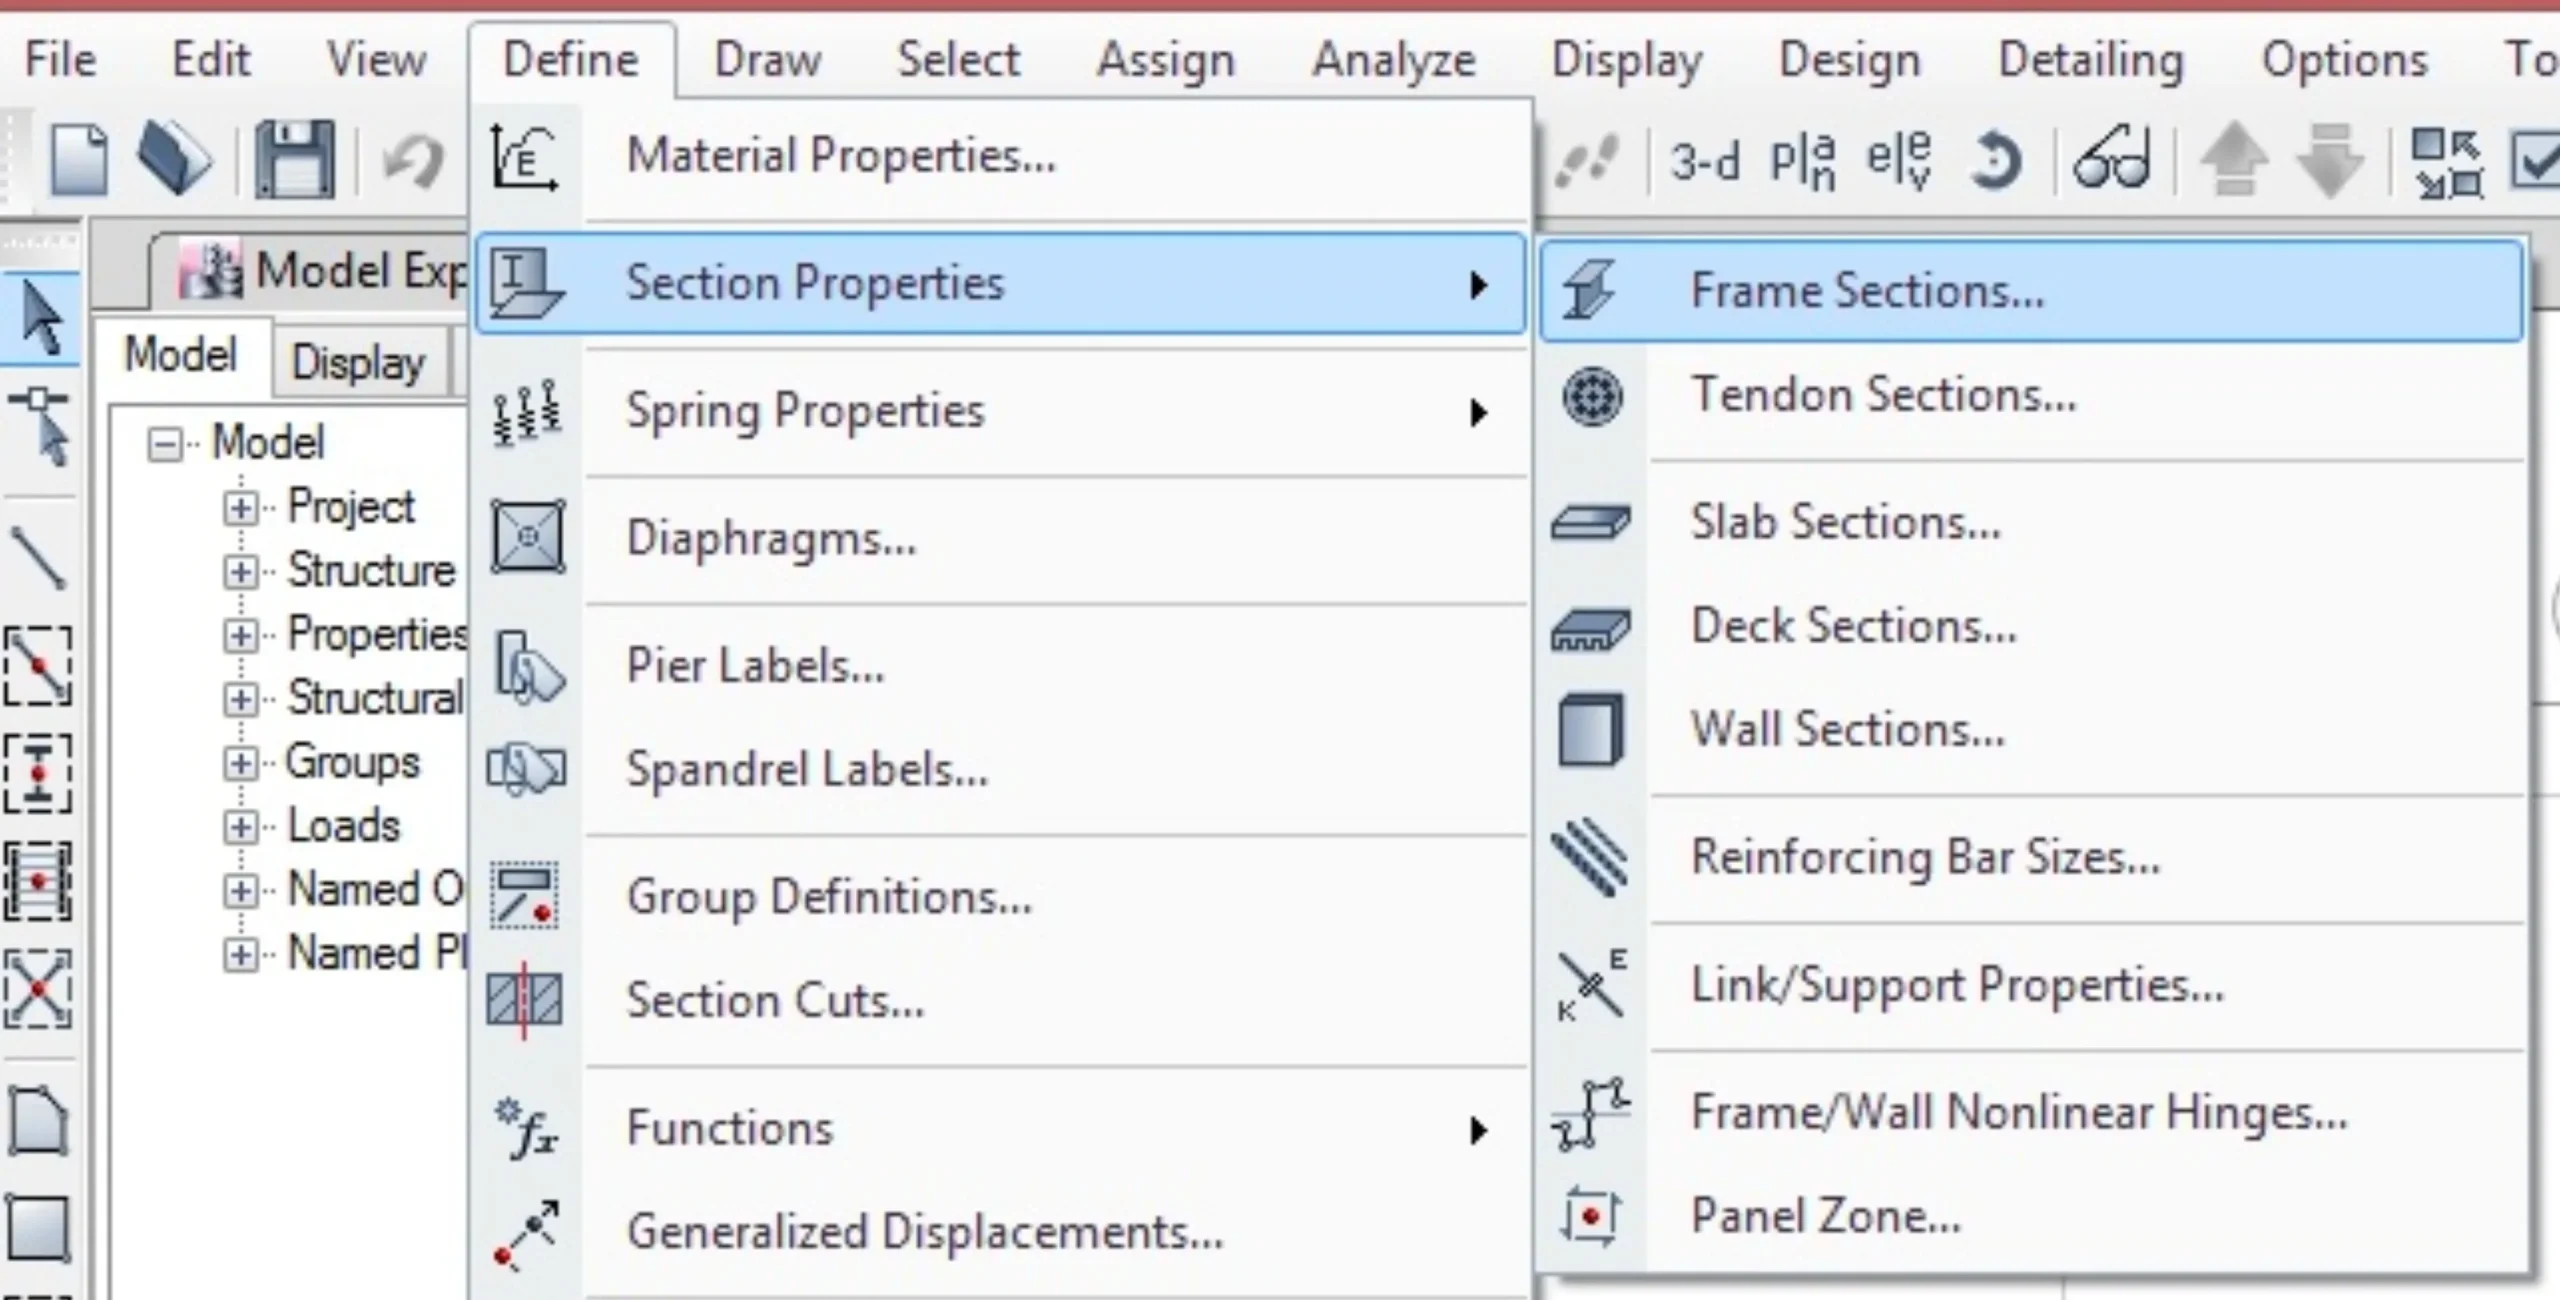
Task: Select Reinforcing Bar Sizes option
Action: coord(1925,857)
